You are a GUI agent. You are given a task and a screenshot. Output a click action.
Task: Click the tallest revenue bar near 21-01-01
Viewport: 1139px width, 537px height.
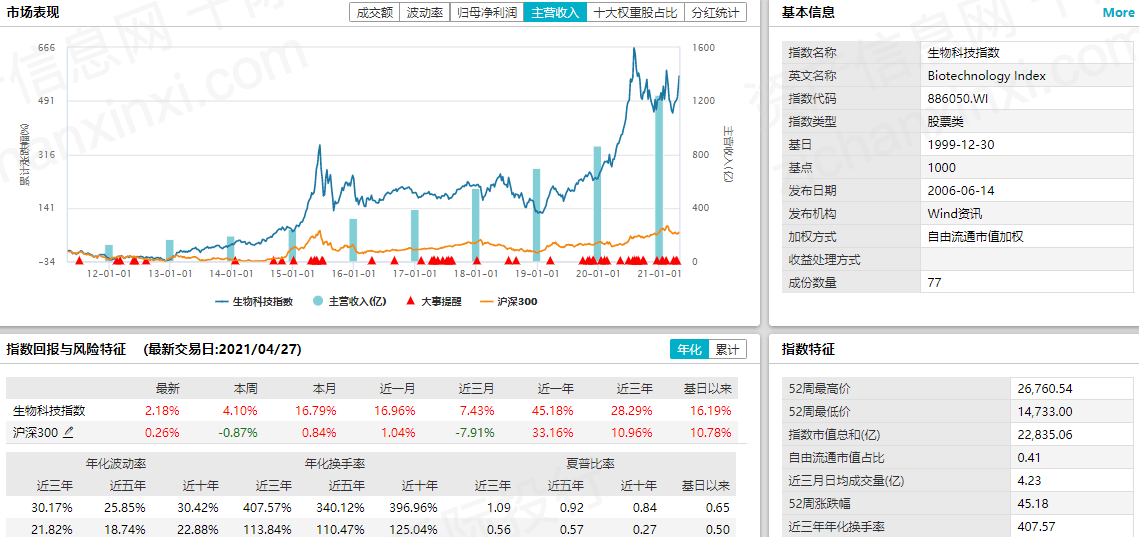pyautogui.click(x=659, y=170)
